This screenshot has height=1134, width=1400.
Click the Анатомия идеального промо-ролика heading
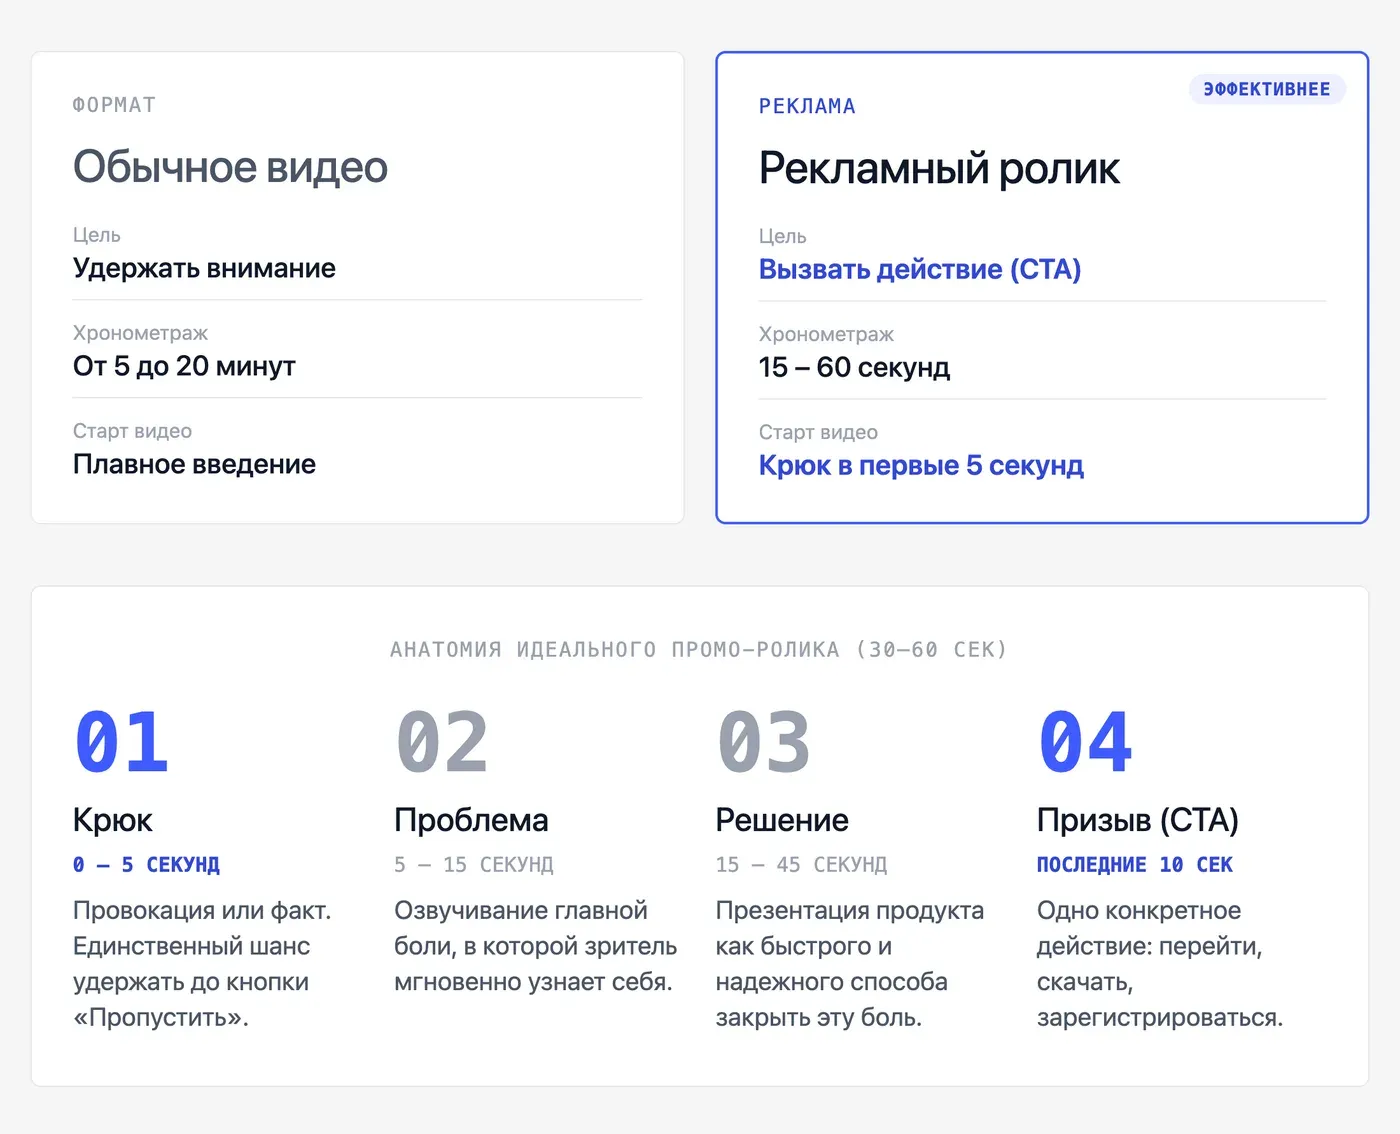(699, 650)
